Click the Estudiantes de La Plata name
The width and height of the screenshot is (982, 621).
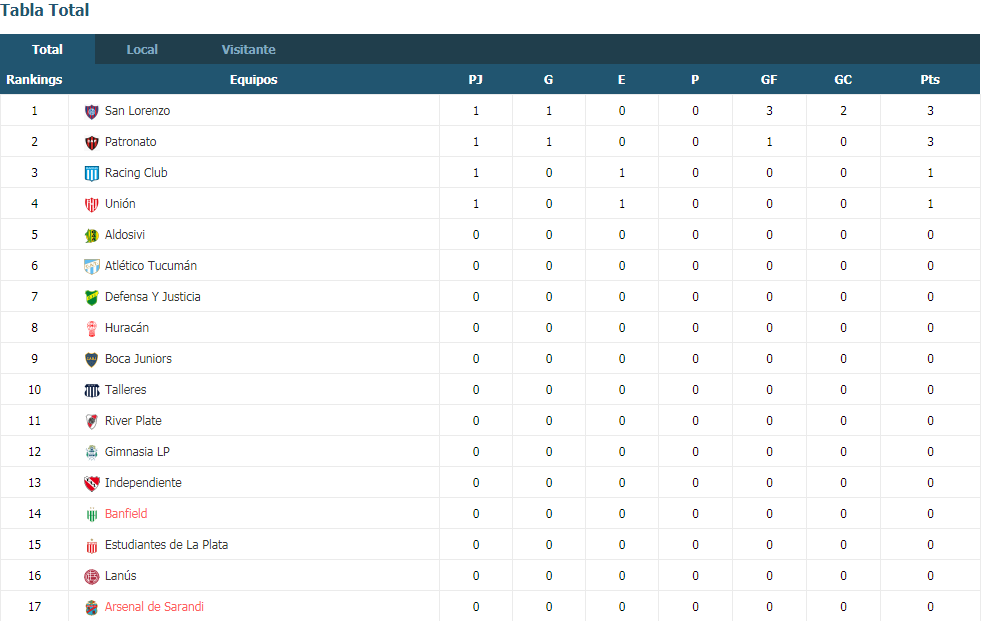point(166,545)
